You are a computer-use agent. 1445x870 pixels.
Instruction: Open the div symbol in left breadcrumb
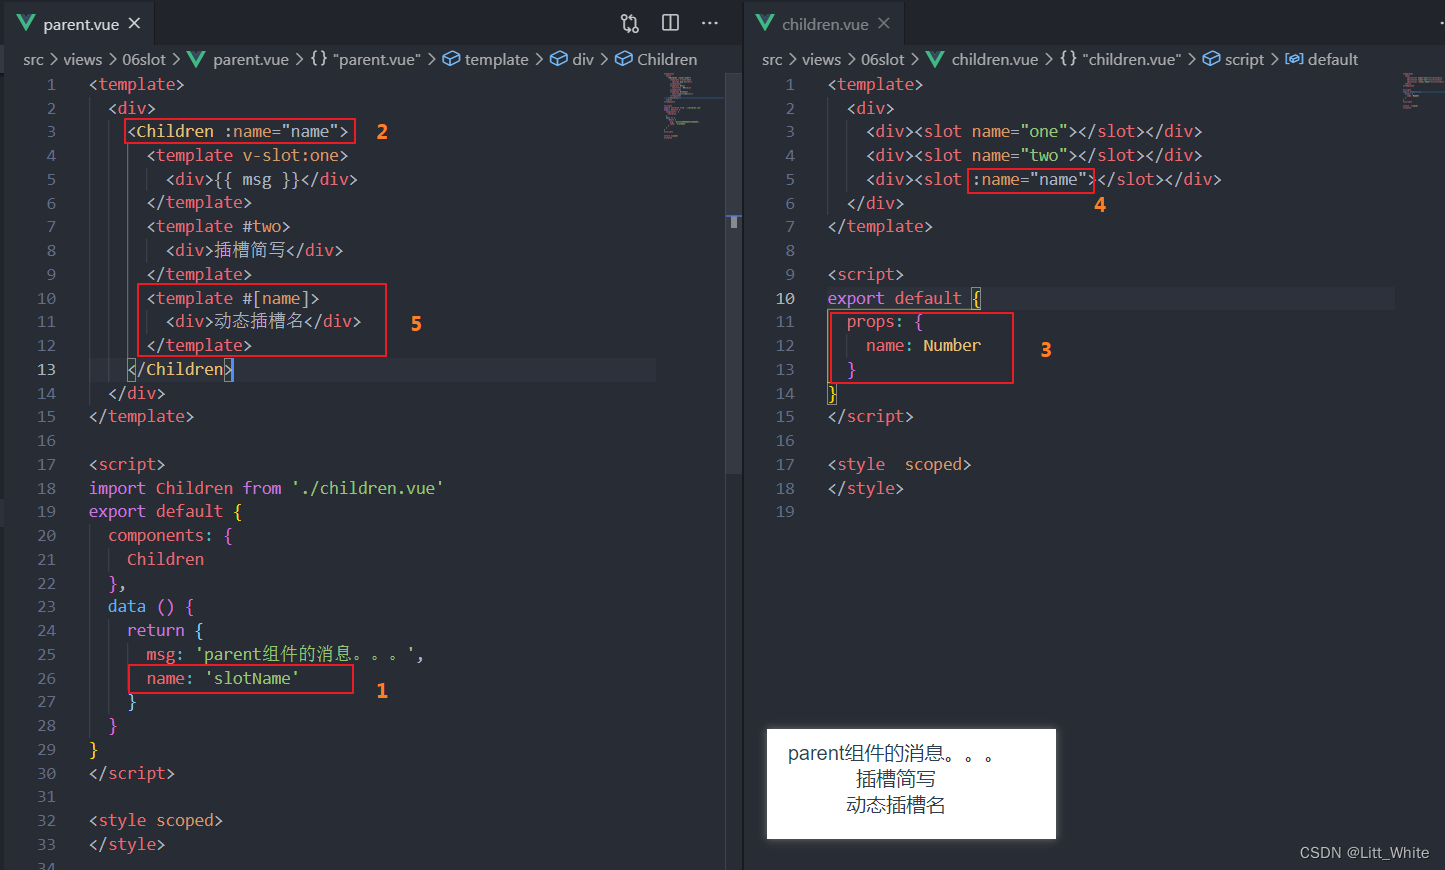tap(583, 59)
